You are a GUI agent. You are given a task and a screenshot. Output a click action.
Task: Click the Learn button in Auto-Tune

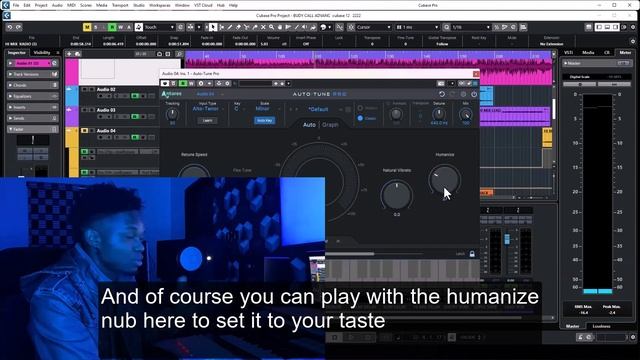207,120
